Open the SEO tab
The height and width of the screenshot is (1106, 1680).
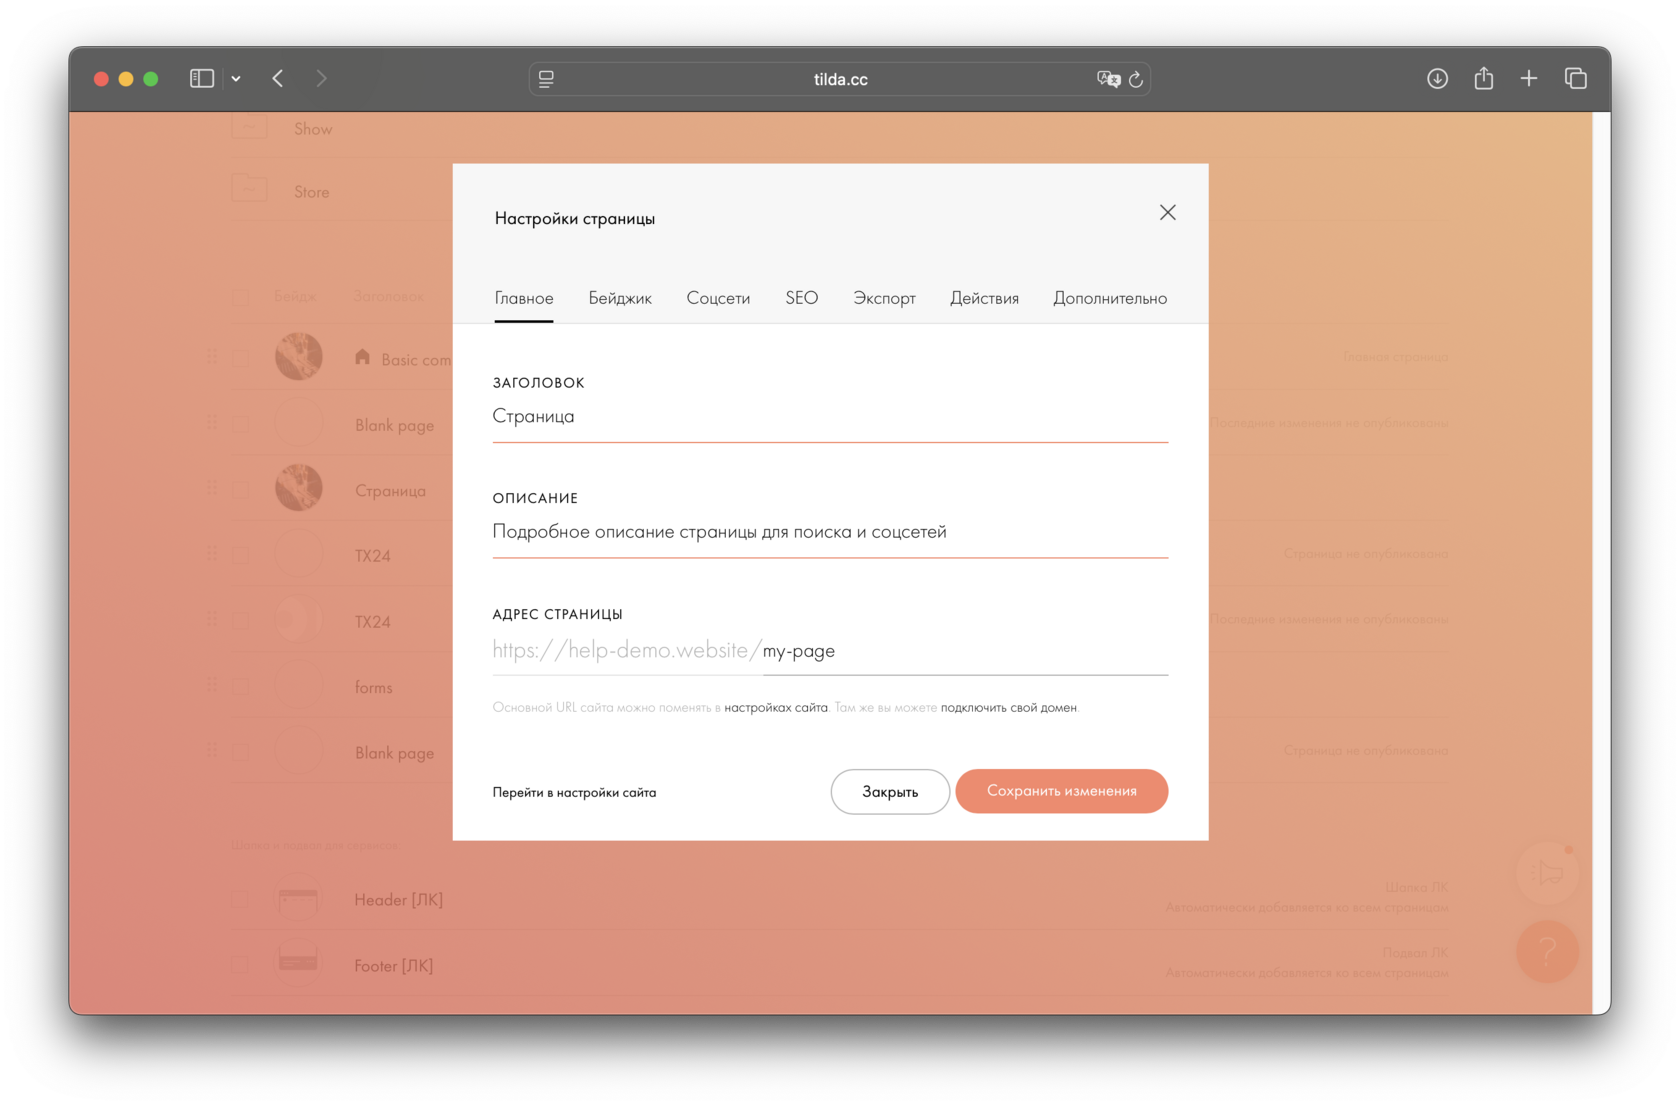(x=802, y=298)
